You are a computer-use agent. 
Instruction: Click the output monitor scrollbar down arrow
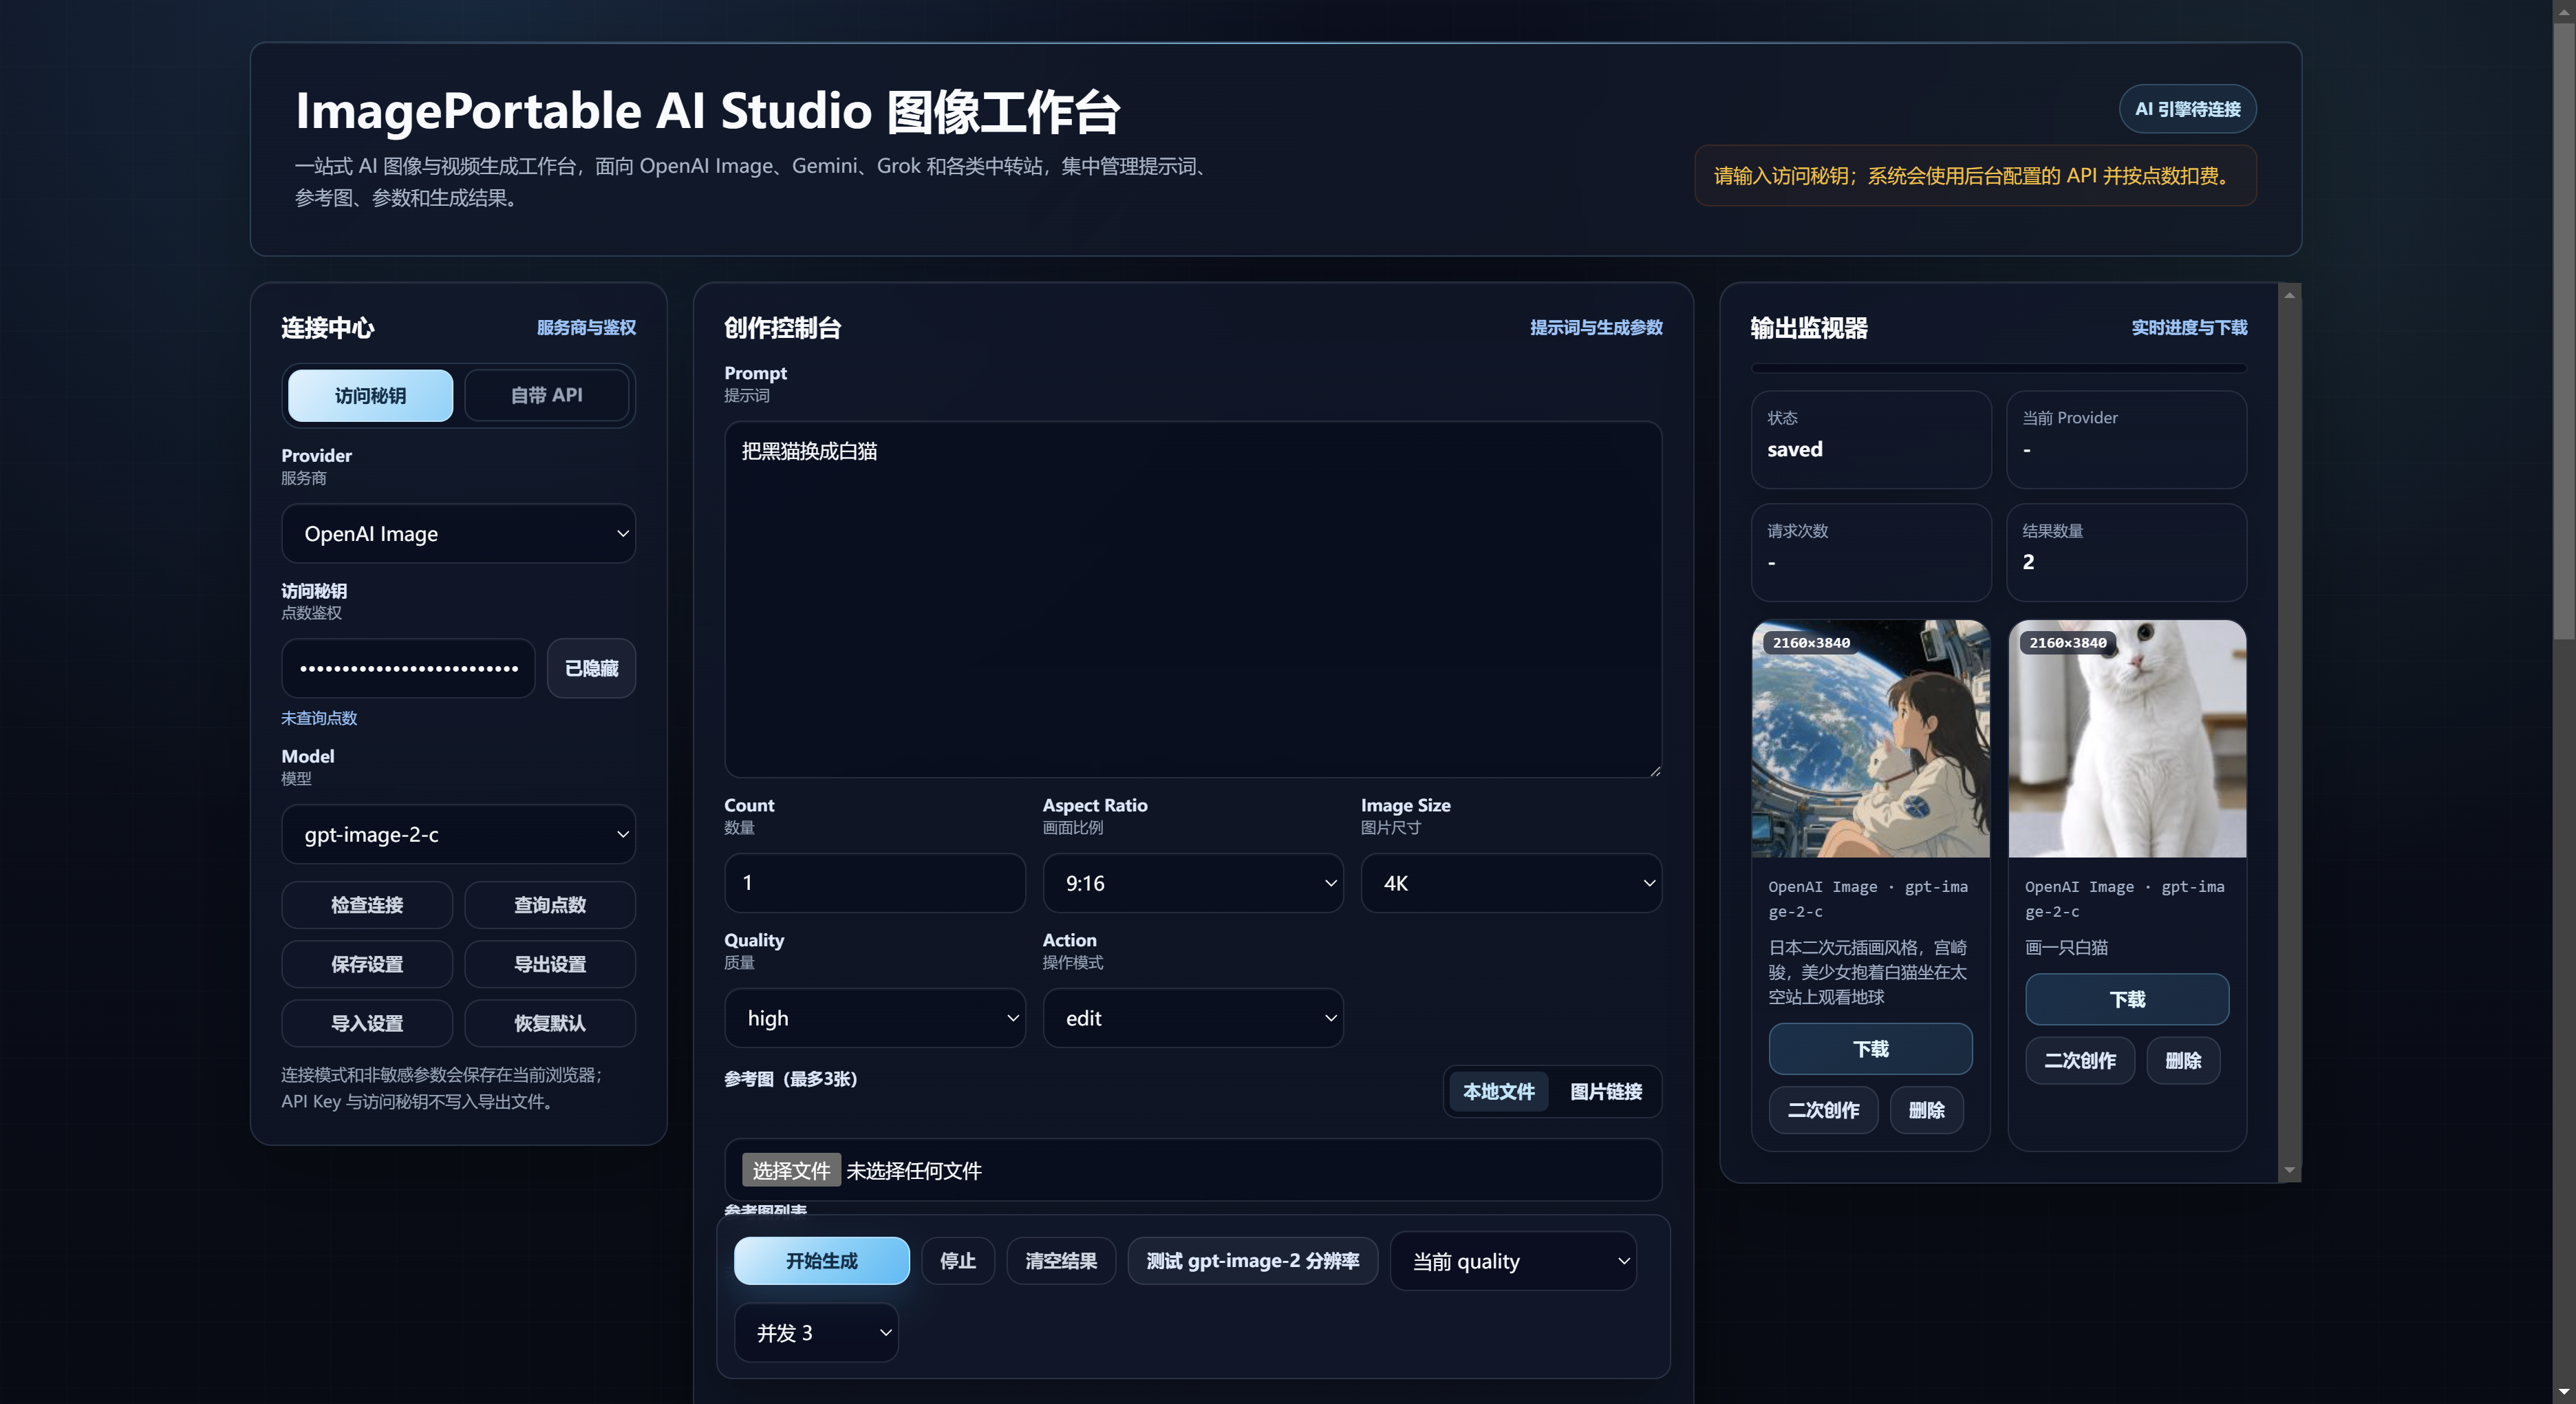2289,1170
